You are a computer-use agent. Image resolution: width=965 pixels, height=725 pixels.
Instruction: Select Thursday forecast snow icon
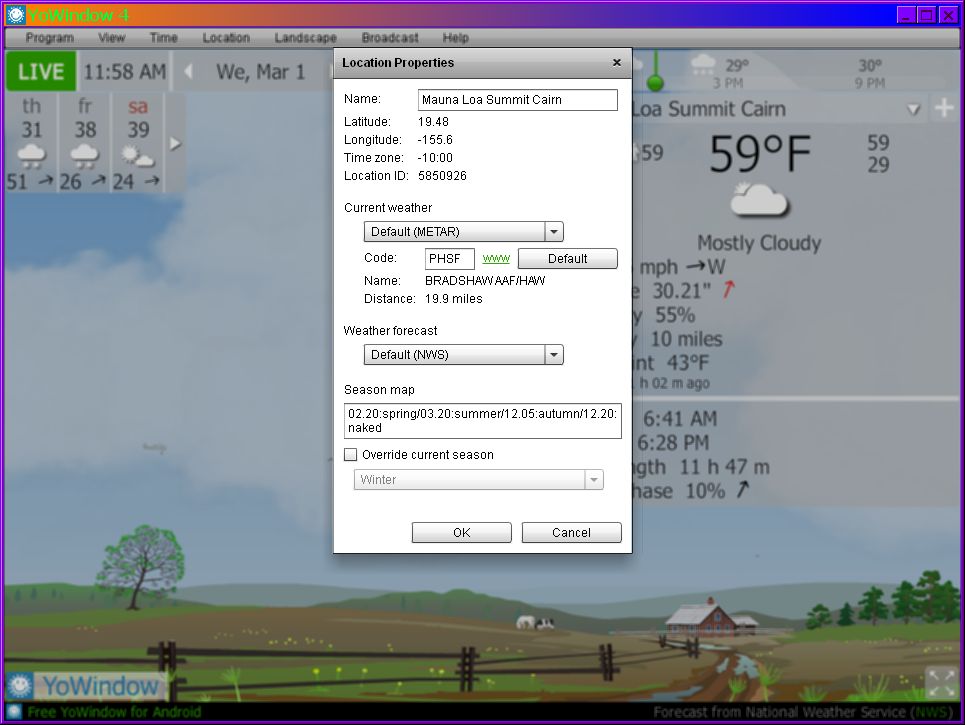31,155
